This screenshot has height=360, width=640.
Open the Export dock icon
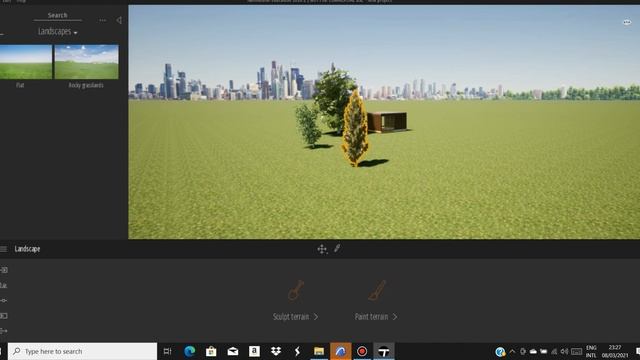(x=4, y=331)
